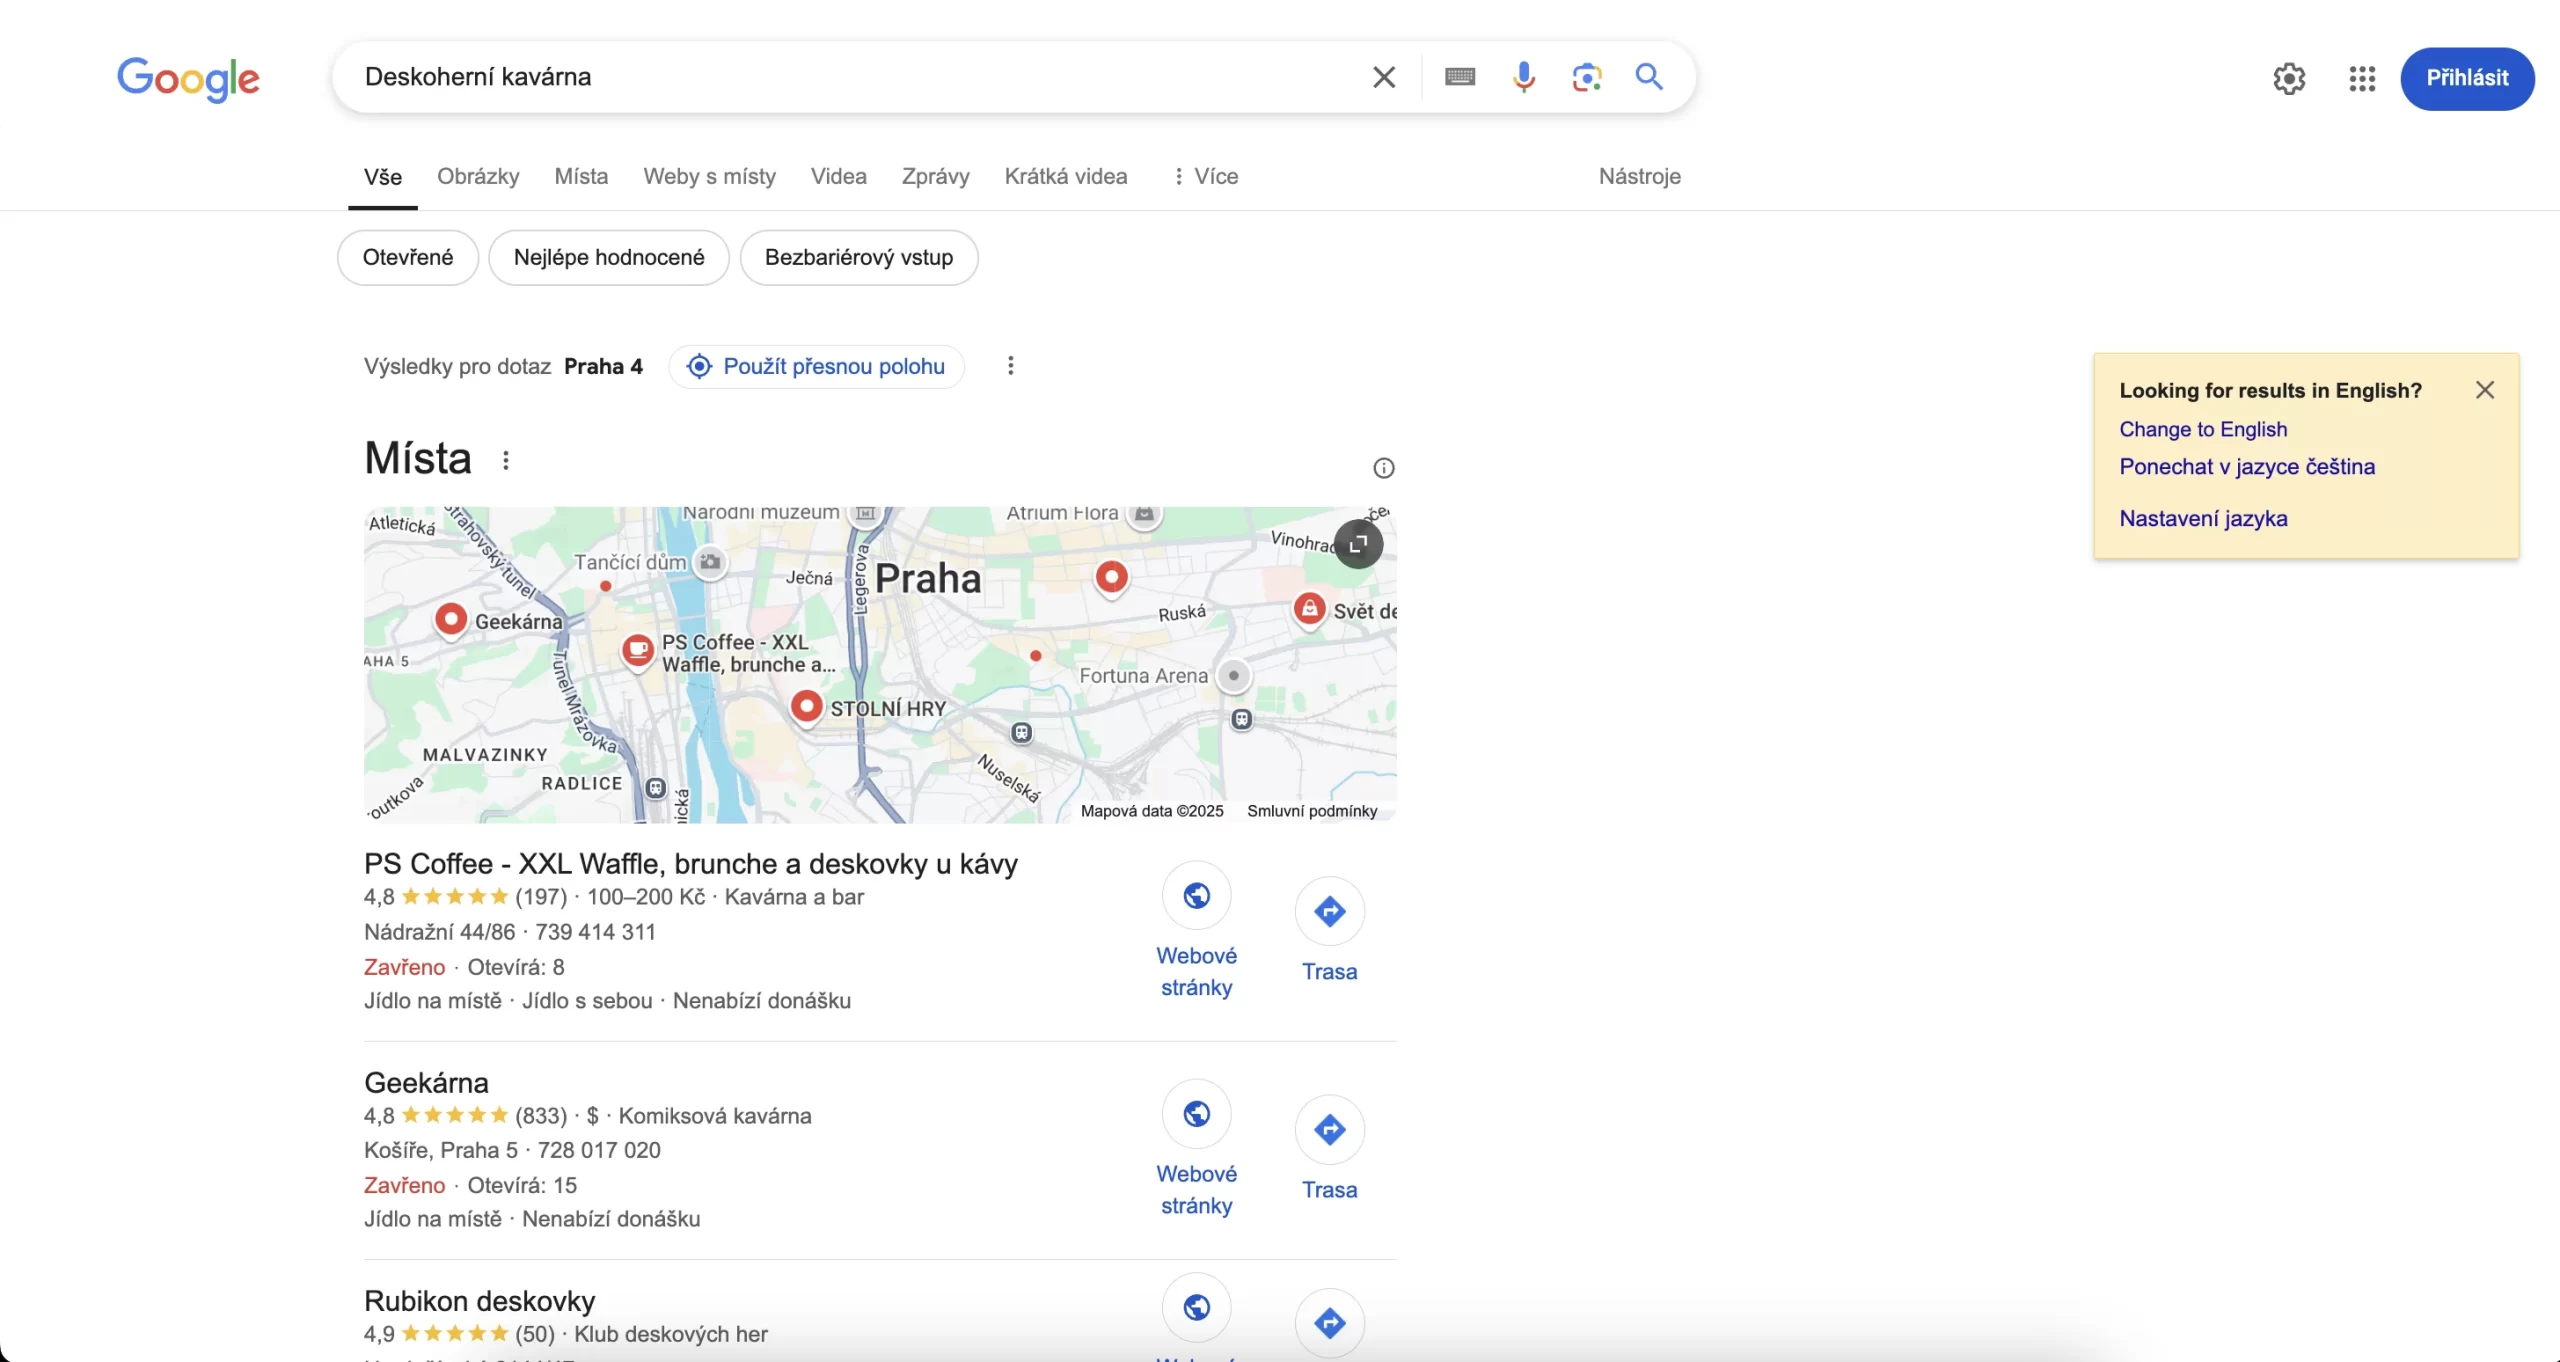This screenshot has width=2560, height=1362.
Task: Click the Change to English link
Action: [2203, 429]
